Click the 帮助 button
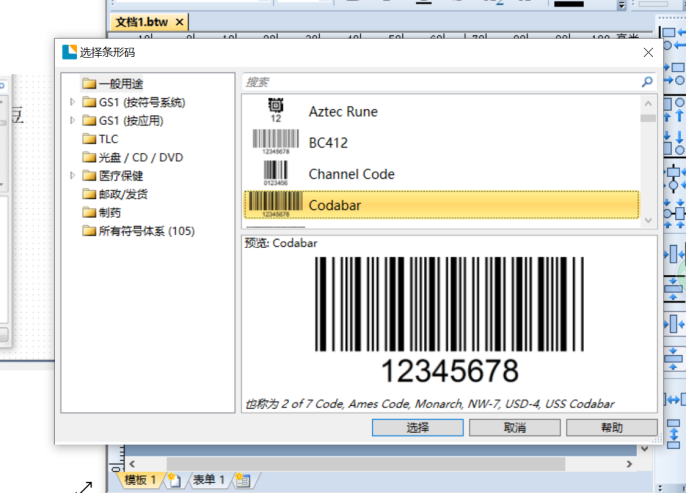The image size is (686, 493). (x=612, y=427)
